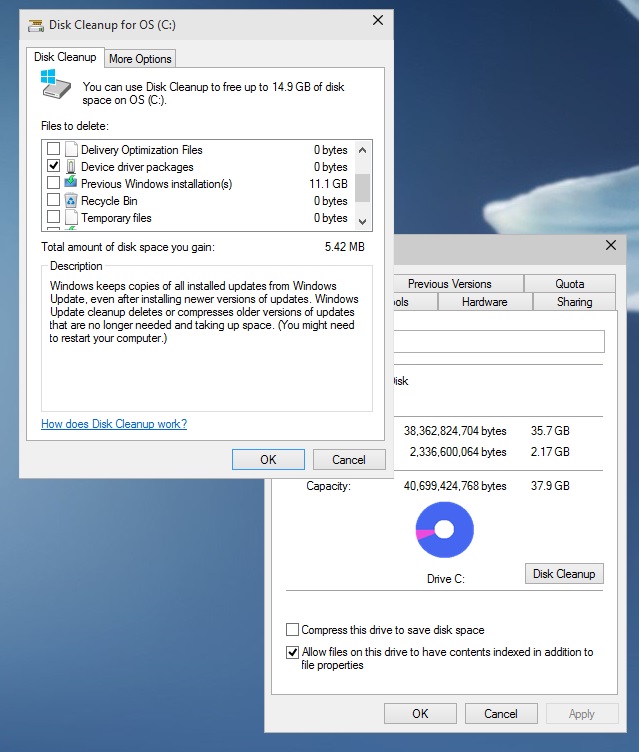Click Cancel in the Disk Cleanup dialog
639x752 pixels.
(x=349, y=459)
